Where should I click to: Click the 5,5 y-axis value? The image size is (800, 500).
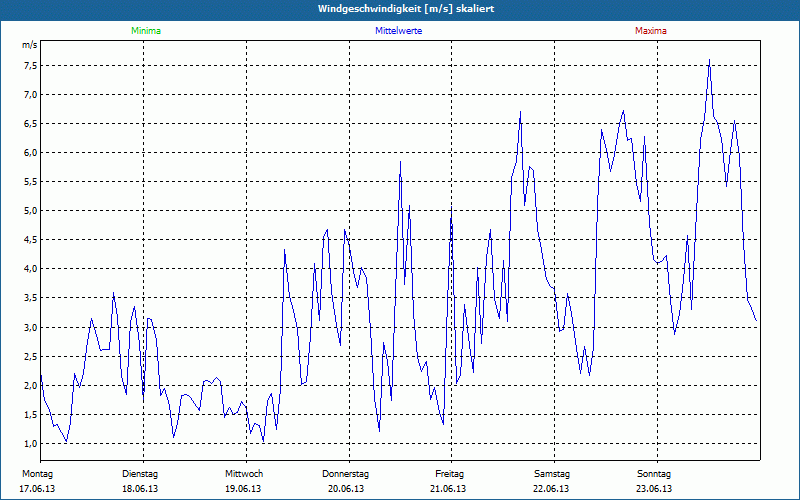point(30,182)
